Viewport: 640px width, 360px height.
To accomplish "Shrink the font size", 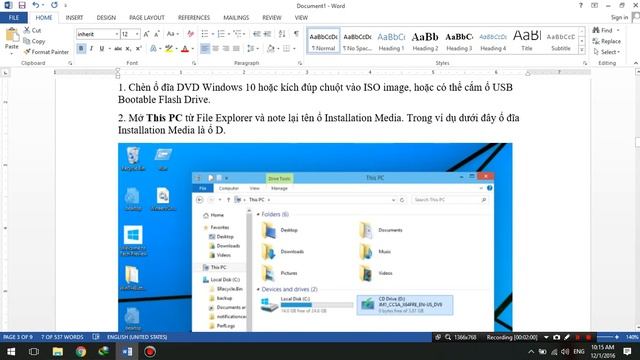I will coord(156,34).
